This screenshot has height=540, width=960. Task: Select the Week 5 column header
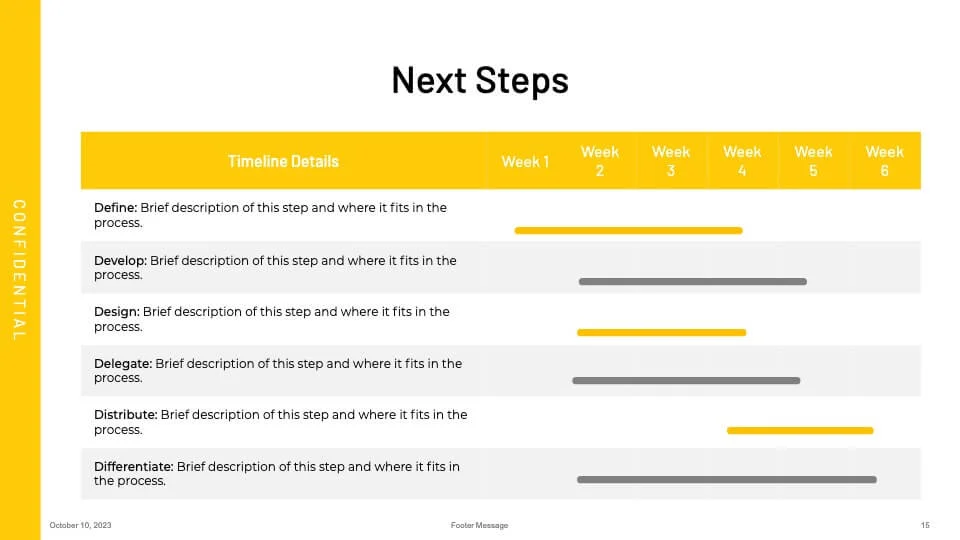point(813,161)
